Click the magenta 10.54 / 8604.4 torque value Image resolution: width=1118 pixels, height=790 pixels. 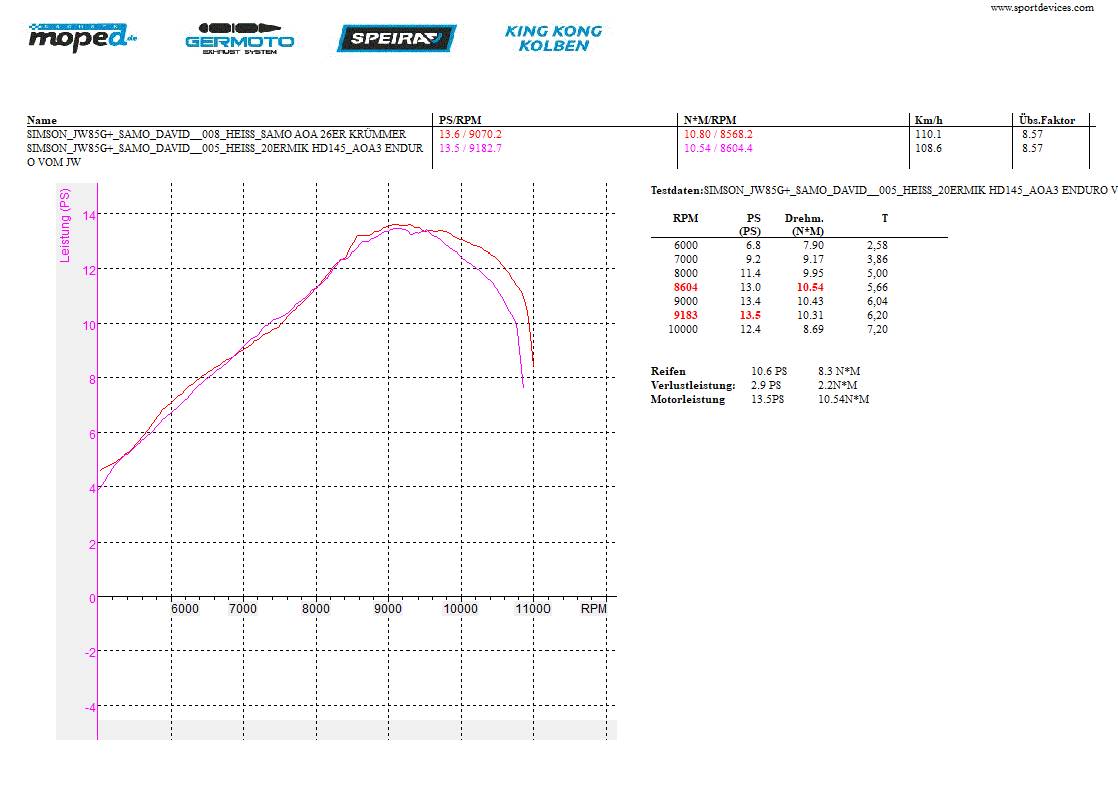[718, 148]
